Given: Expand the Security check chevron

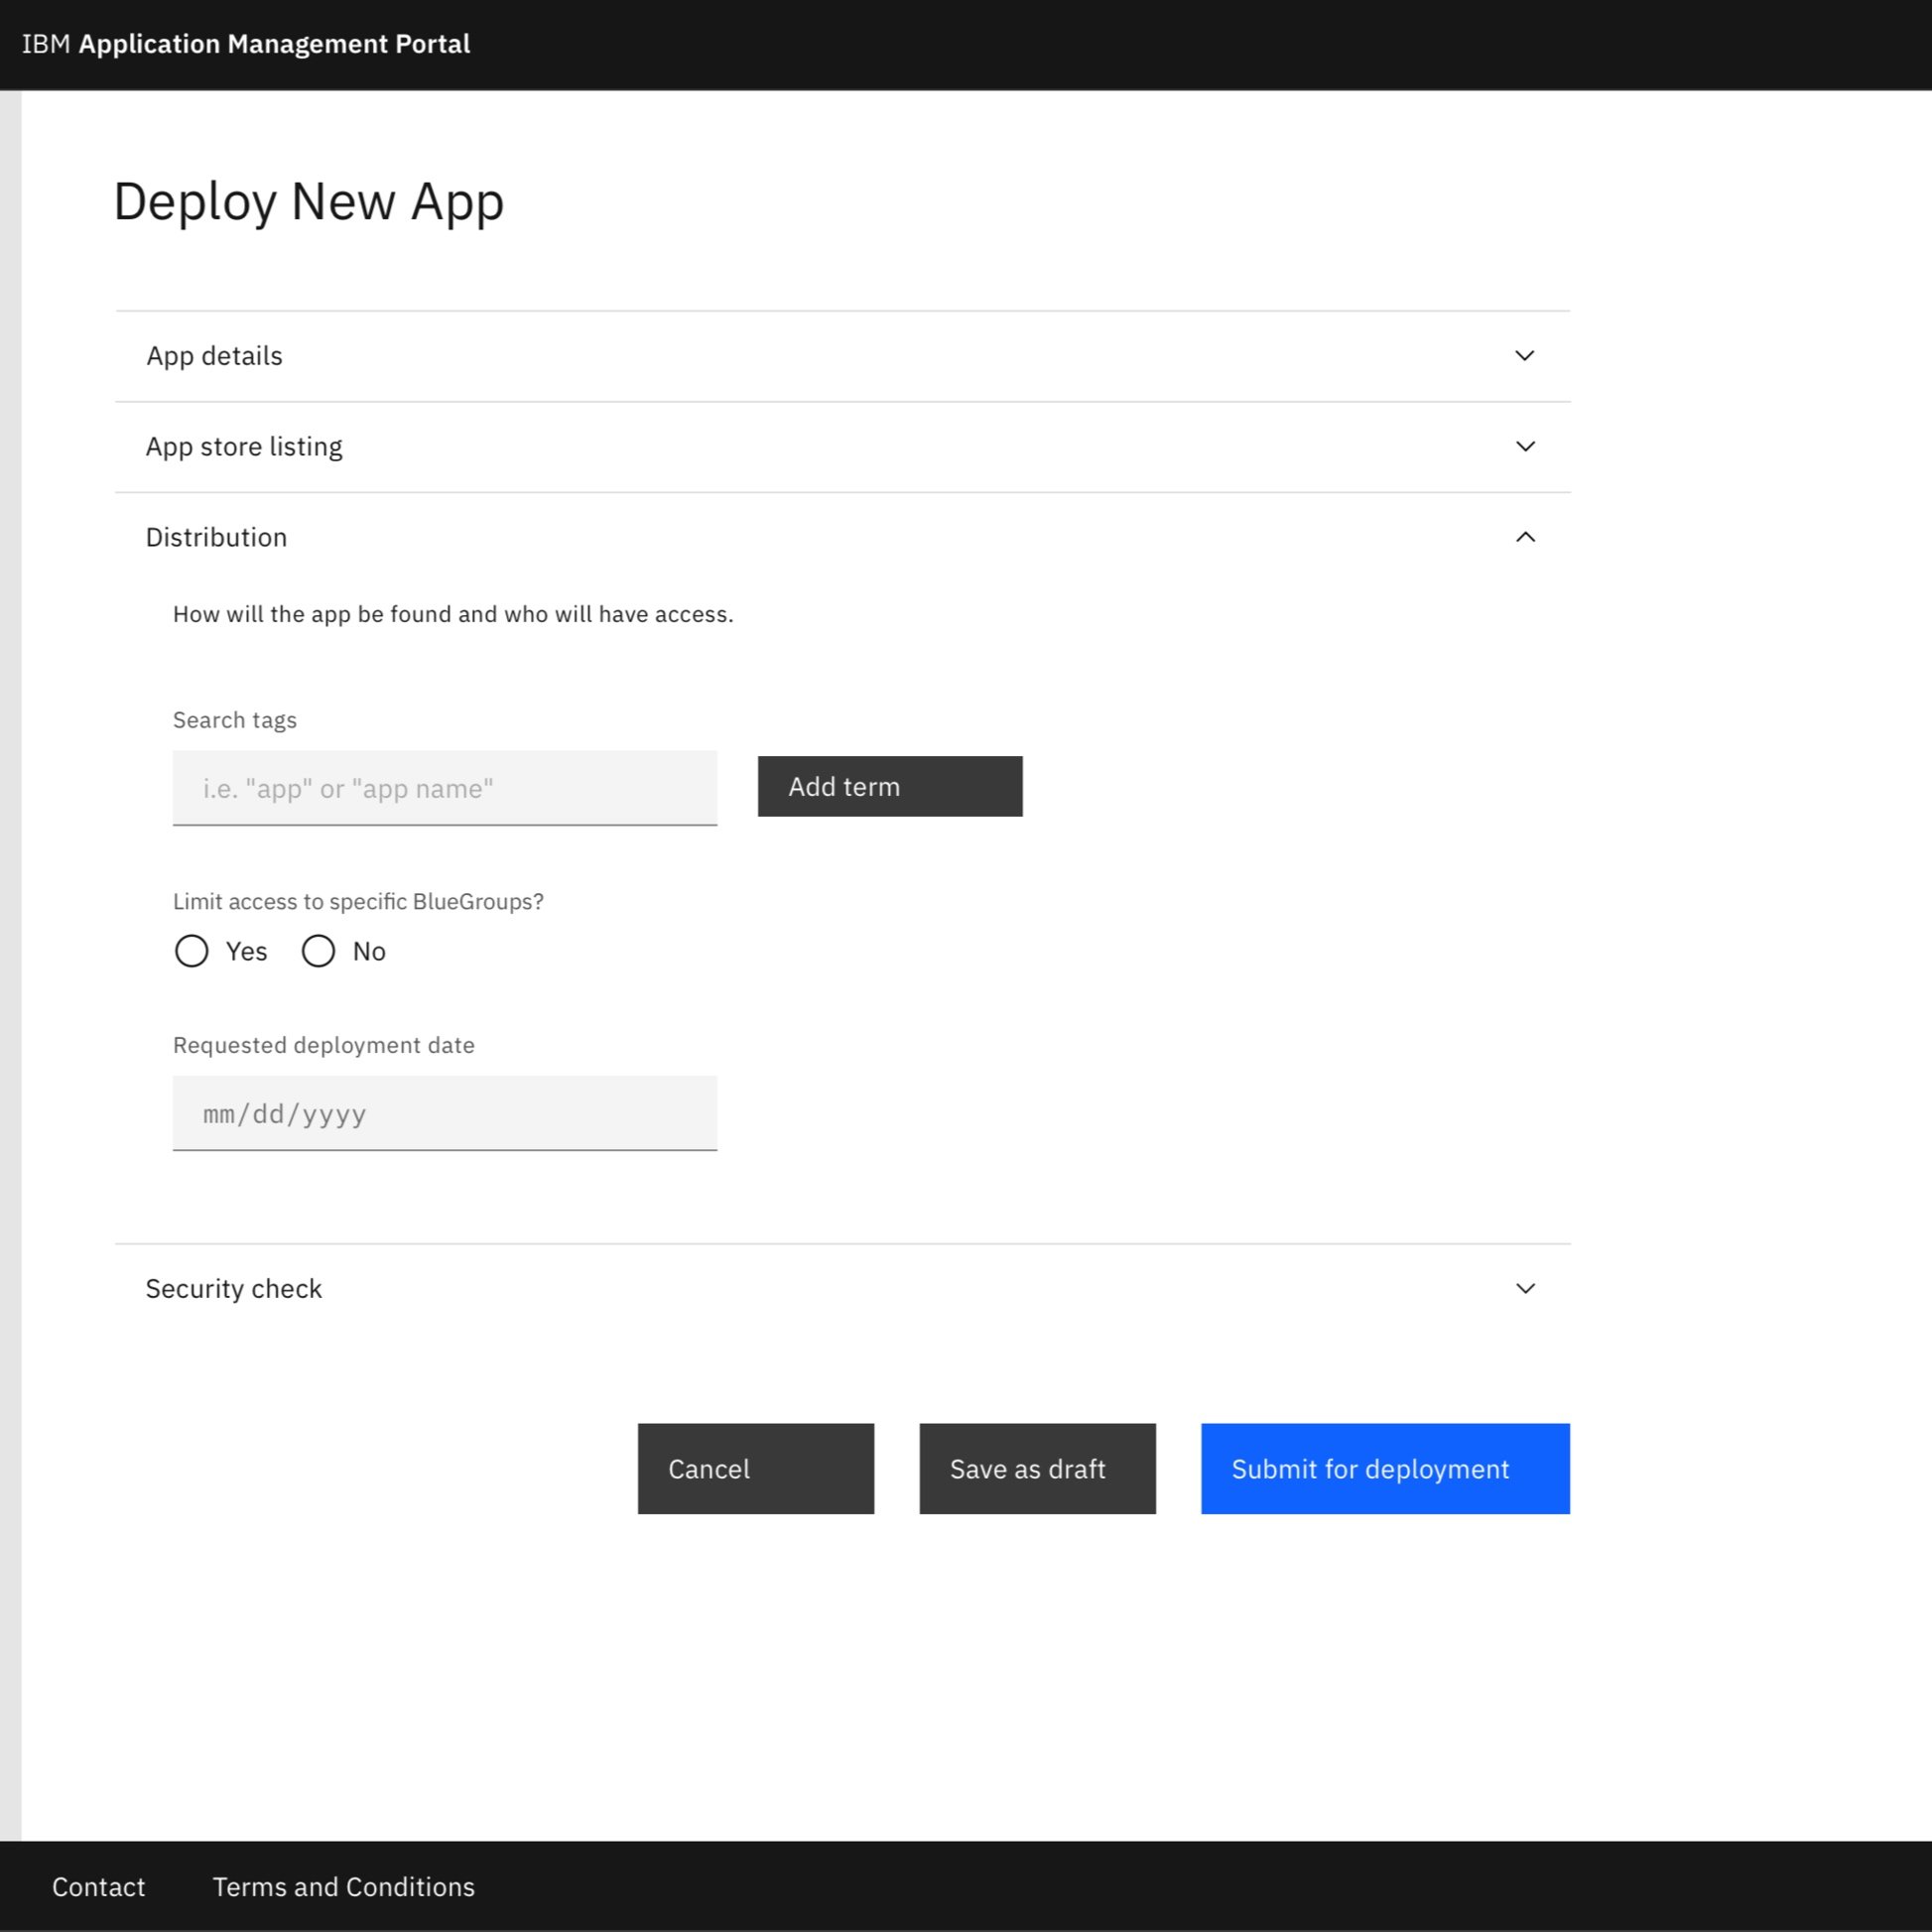Looking at the screenshot, I should tap(1524, 1288).
